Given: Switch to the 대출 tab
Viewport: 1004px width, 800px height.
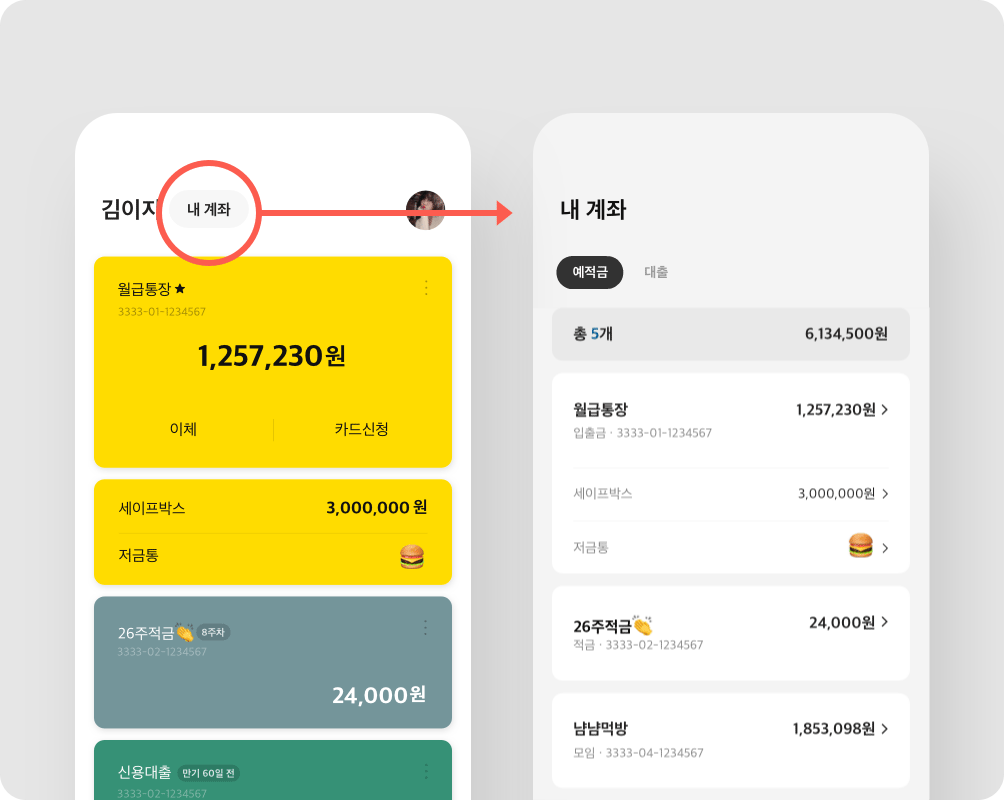Looking at the screenshot, I should tap(656, 272).
